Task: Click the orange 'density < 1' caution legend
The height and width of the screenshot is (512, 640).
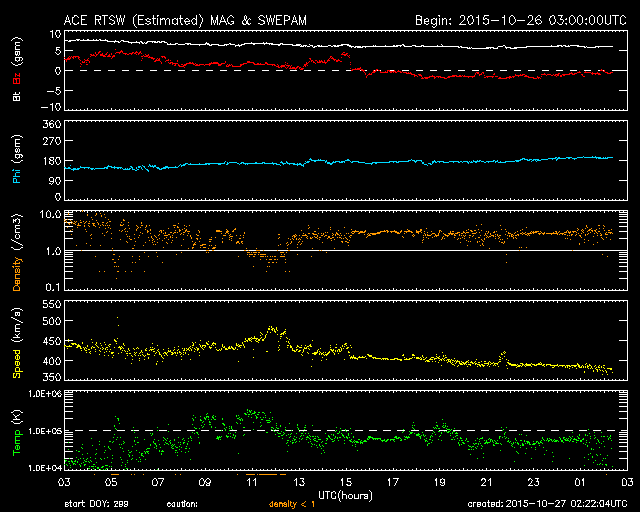Action: pos(292,504)
